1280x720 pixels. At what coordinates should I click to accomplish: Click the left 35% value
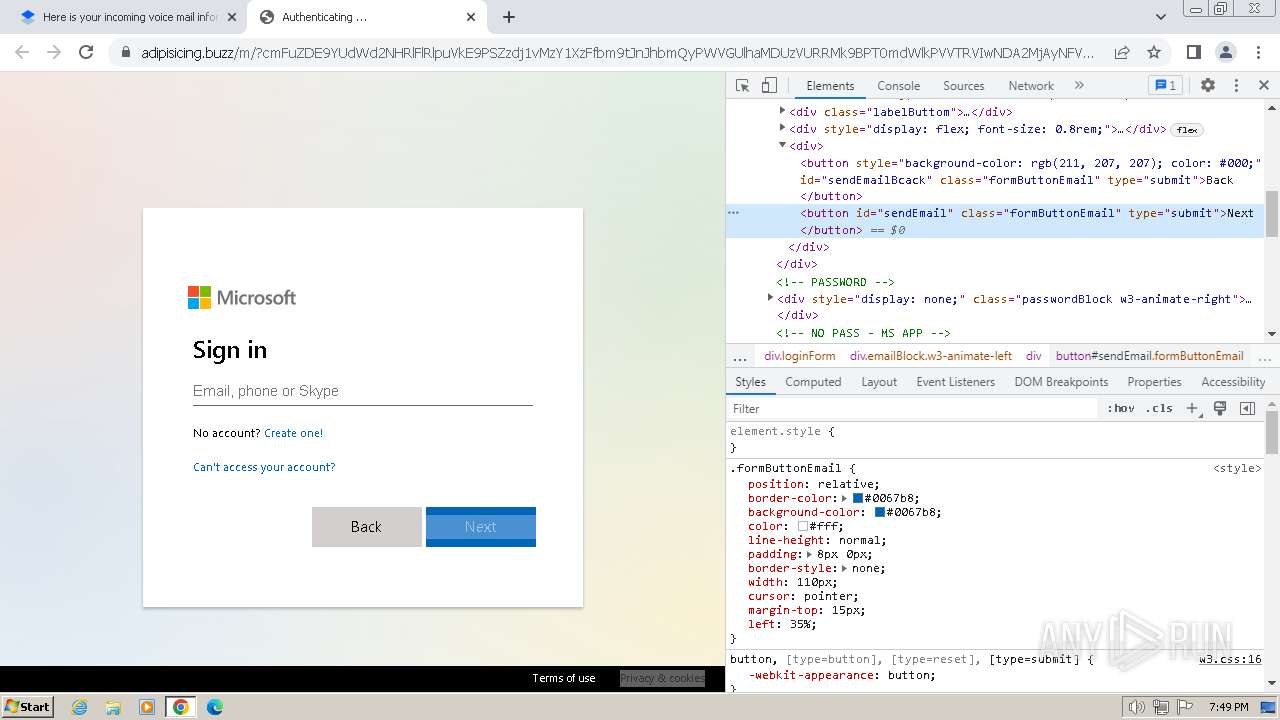pos(802,624)
